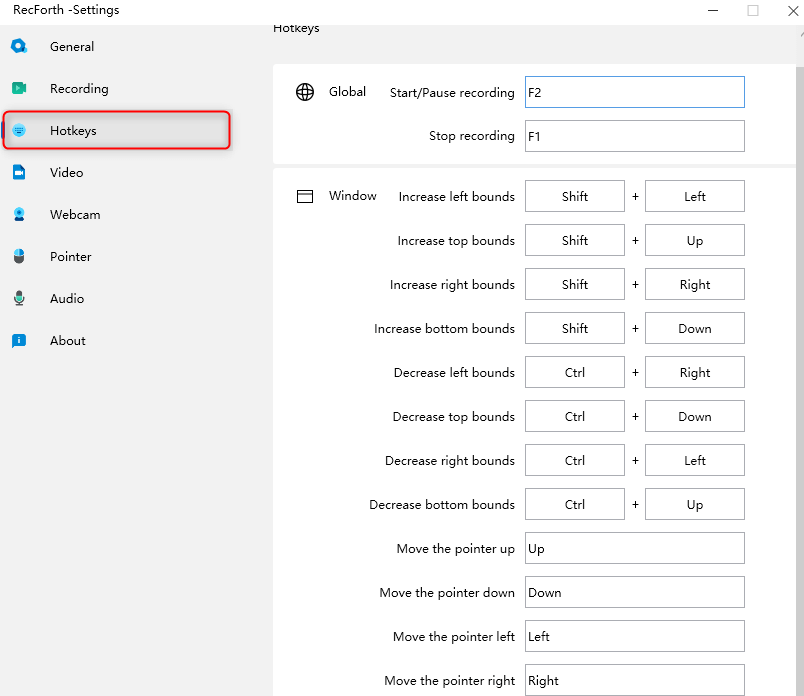Edit Down key for Increase bottom bounds
Image resolution: width=804 pixels, height=696 pixels.
tap(695, 328)
